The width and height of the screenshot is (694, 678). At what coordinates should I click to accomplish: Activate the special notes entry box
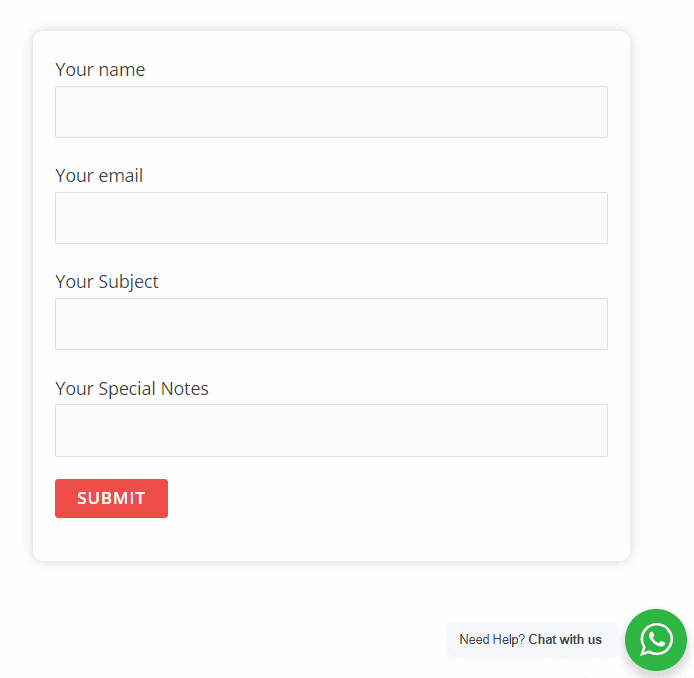[x=331, y=430]
